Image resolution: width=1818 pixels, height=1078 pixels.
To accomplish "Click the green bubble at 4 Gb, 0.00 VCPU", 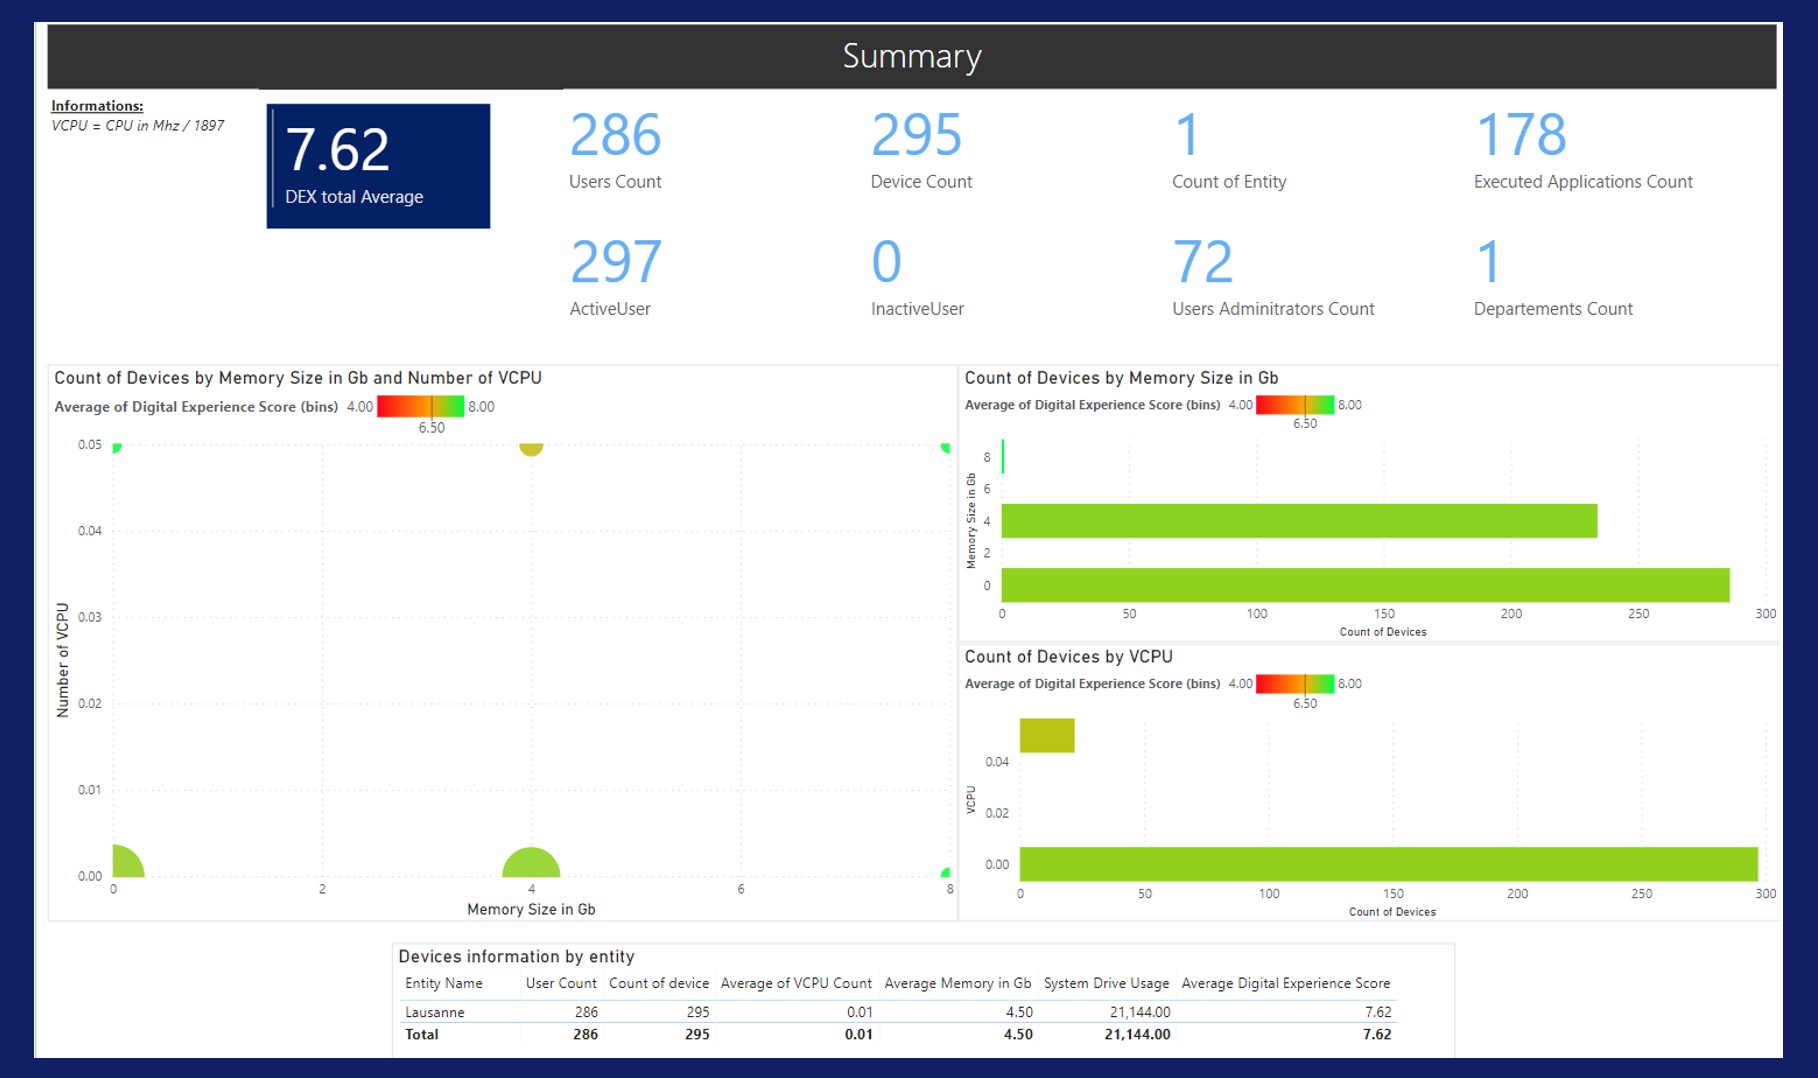I will tap(531, 865).
